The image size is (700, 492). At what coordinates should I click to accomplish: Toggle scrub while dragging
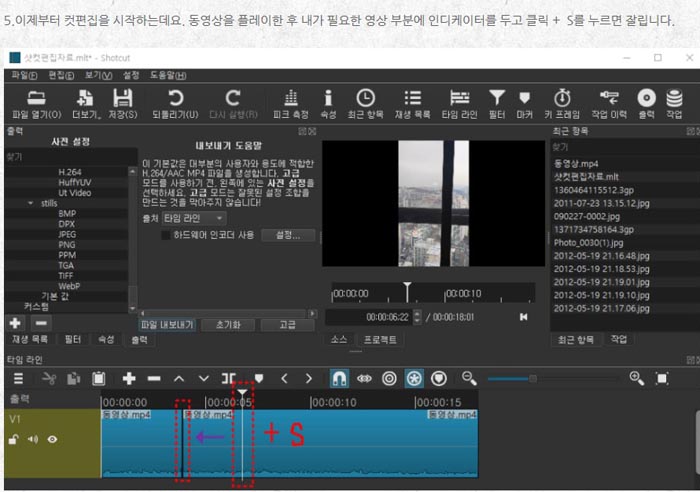pos(364,379)
